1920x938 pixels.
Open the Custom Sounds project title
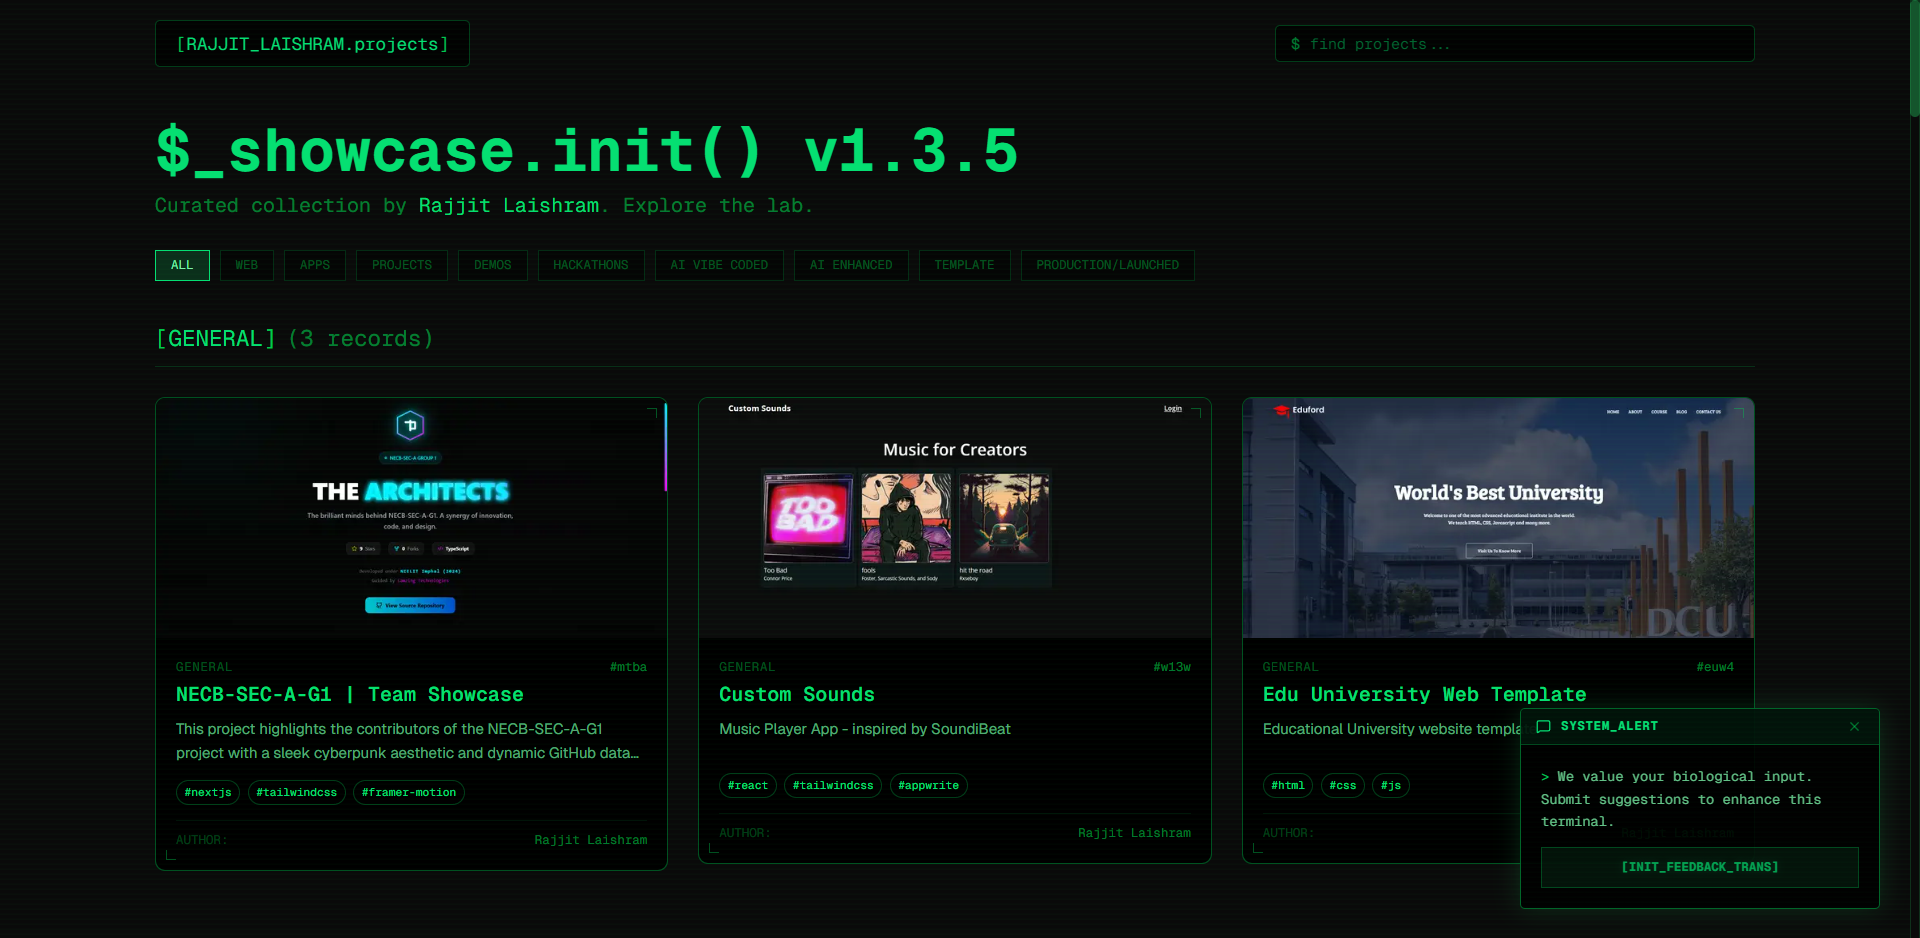(797, 695)
